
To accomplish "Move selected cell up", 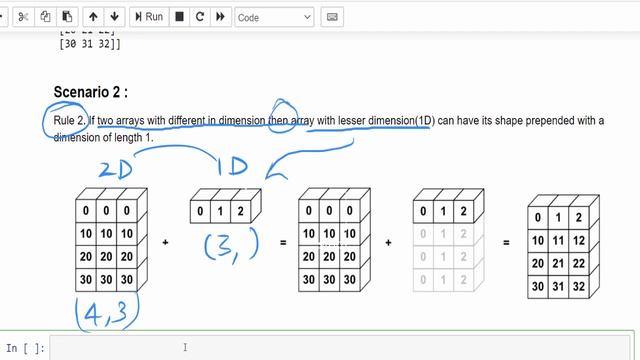I will pyautogui.click(x=93, y=17).
